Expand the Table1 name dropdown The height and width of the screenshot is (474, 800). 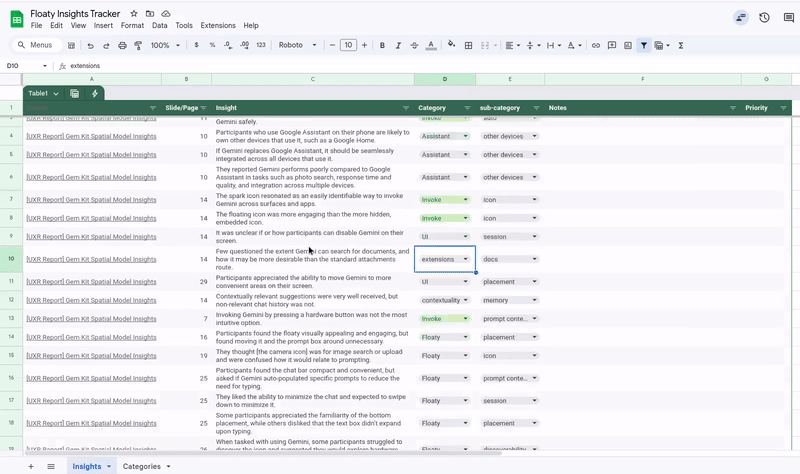pos(56,93)
